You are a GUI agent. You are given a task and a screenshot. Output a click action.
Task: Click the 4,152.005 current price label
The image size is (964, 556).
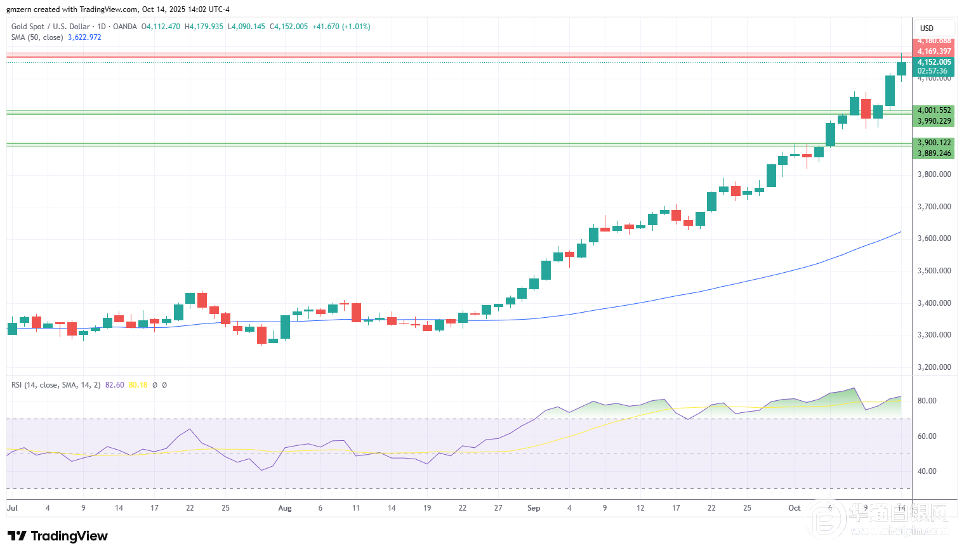(935, 62)
